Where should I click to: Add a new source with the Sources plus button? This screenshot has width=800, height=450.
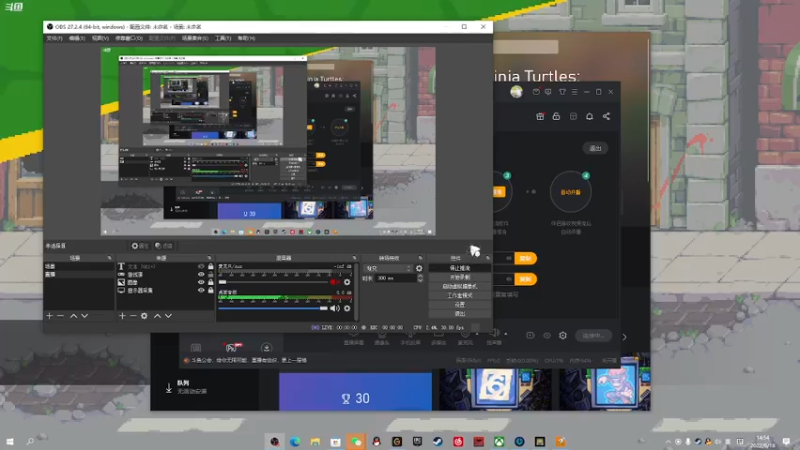click(122, 316)
